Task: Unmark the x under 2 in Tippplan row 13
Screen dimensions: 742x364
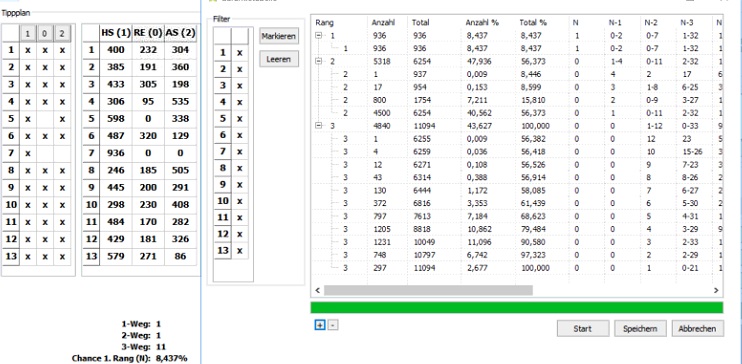Action: [62, 257]
